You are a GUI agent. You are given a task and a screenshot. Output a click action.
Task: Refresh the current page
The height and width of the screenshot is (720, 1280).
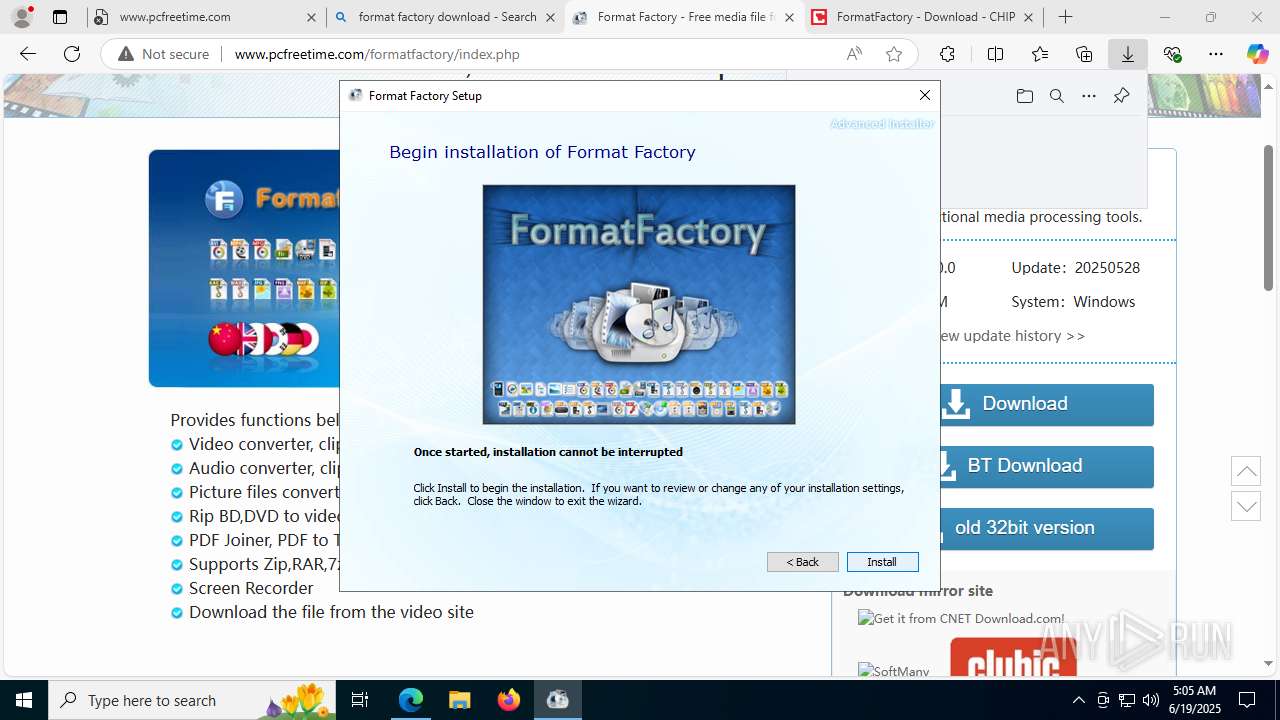click(72, 54)
